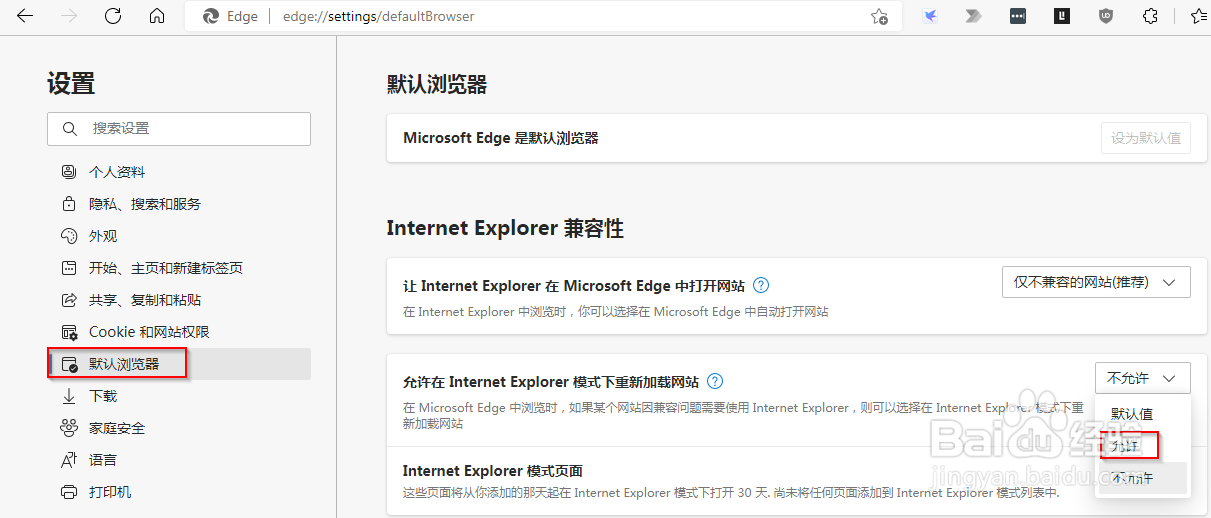Choose 允许 from the dropdown list
Screen dimensions: 1211x518
tap(1141, 446)
